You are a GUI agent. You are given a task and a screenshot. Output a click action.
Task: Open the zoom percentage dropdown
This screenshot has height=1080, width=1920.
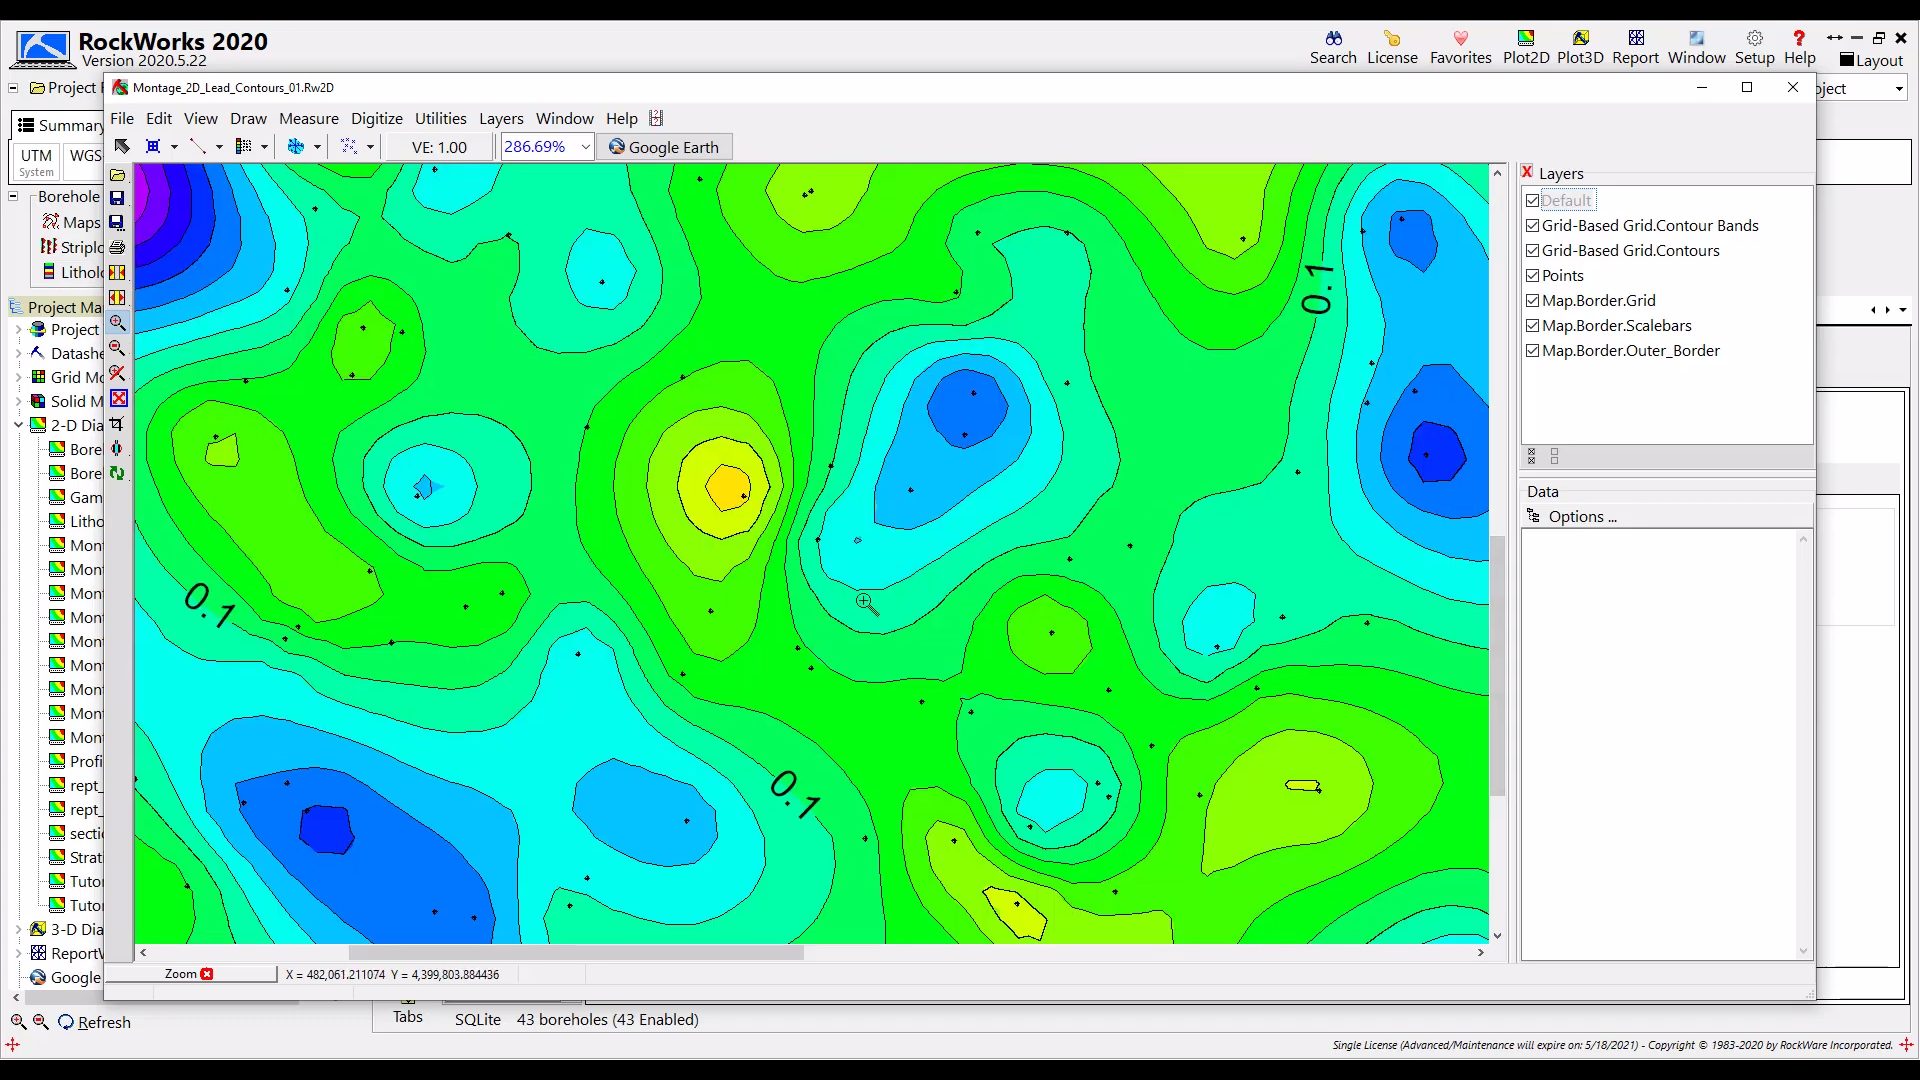(585, 147)
